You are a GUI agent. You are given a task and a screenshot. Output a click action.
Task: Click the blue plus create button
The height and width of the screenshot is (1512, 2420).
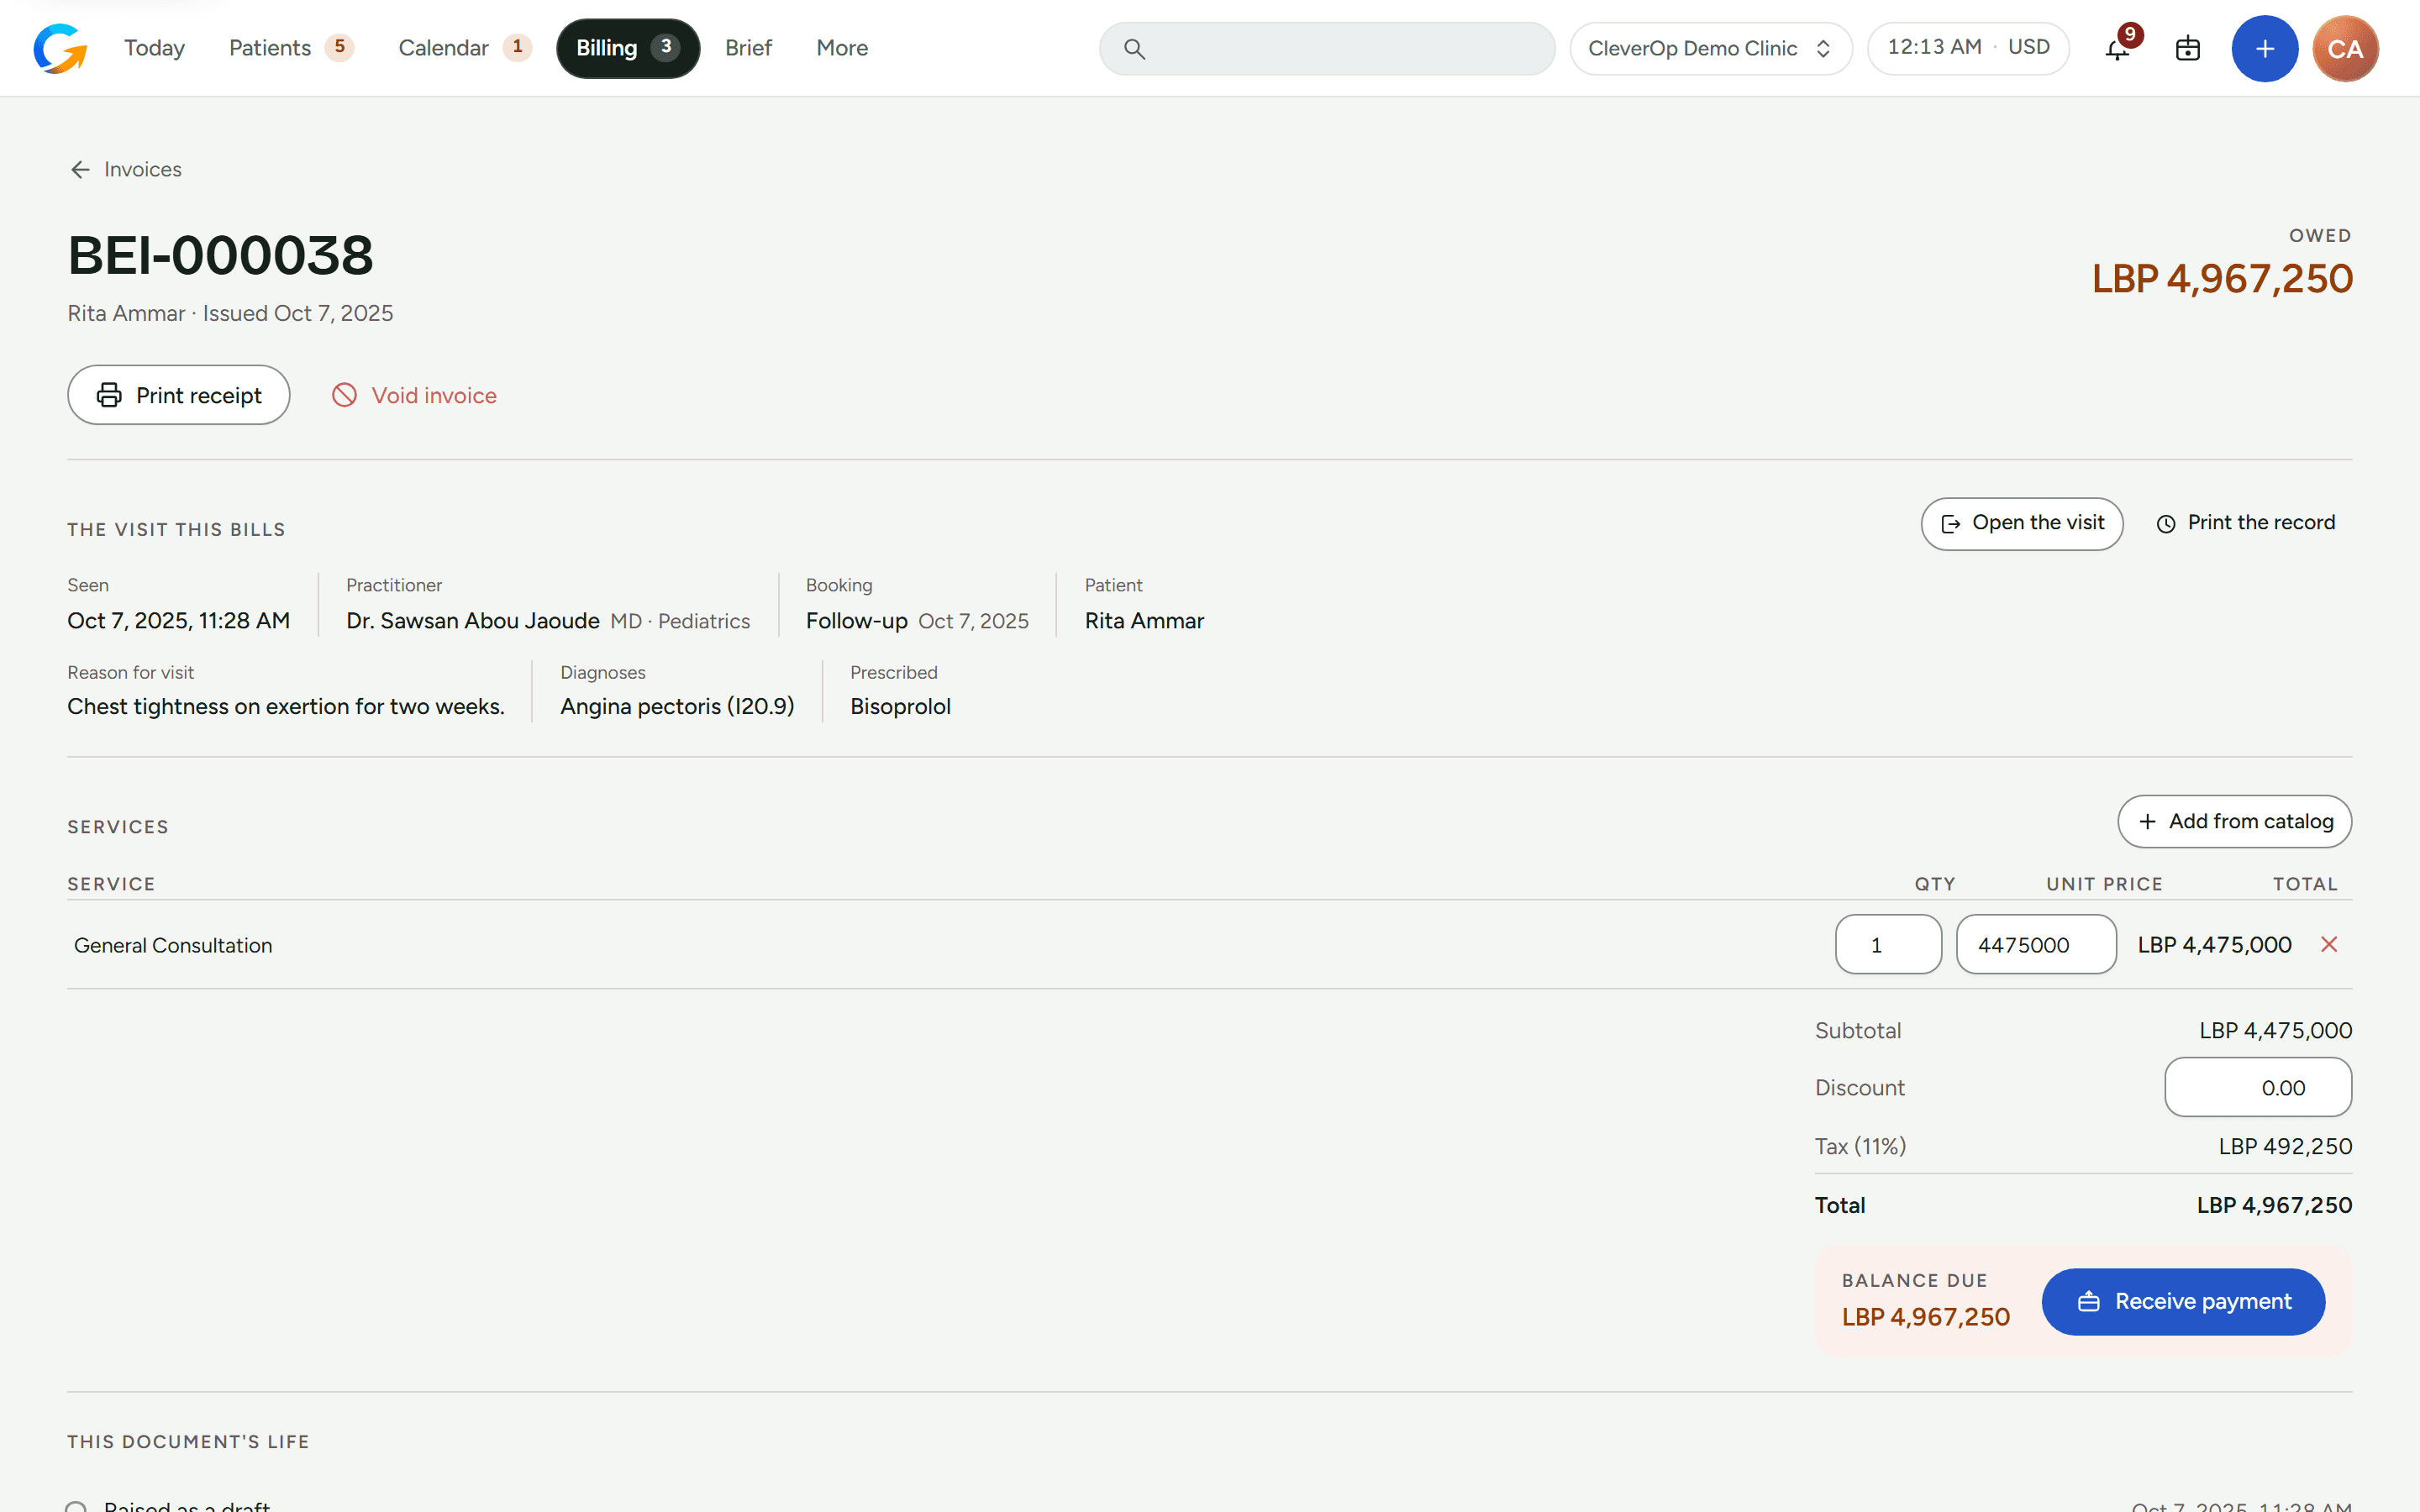[2264, 48]
